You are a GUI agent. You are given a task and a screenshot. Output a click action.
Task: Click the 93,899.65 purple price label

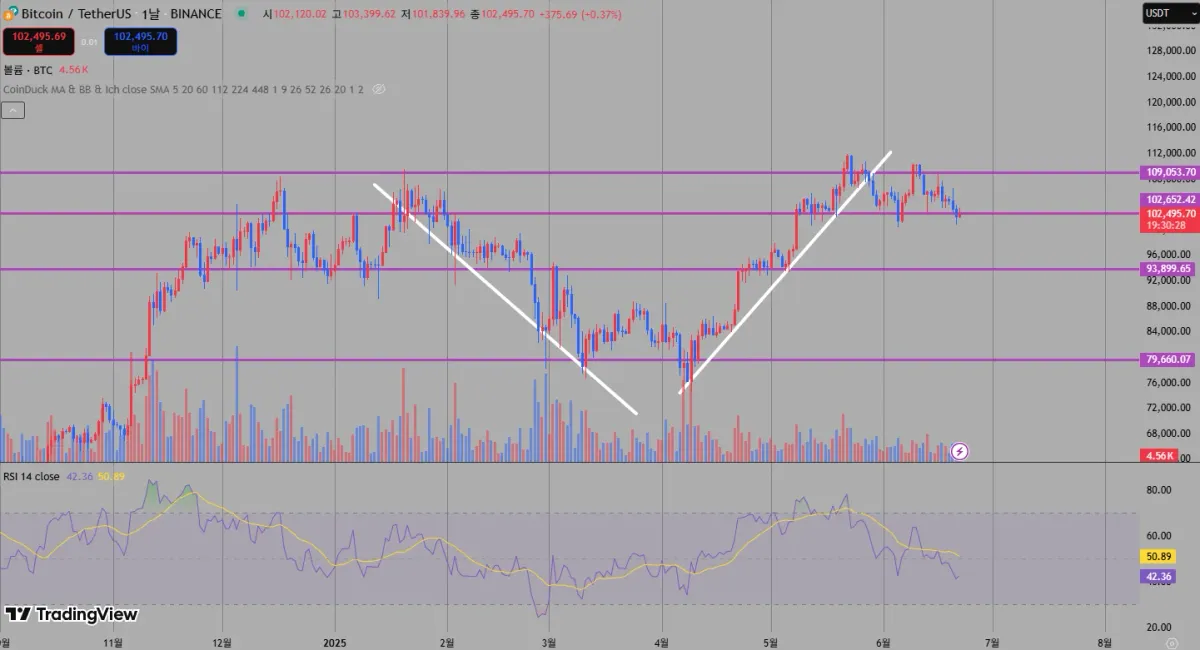[1169, 268]
